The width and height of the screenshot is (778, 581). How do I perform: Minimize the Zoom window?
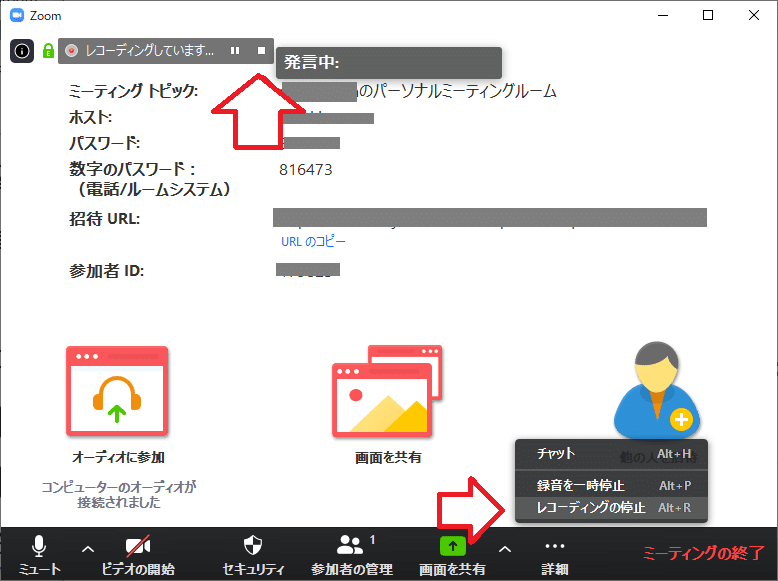[x=663, y=15]
